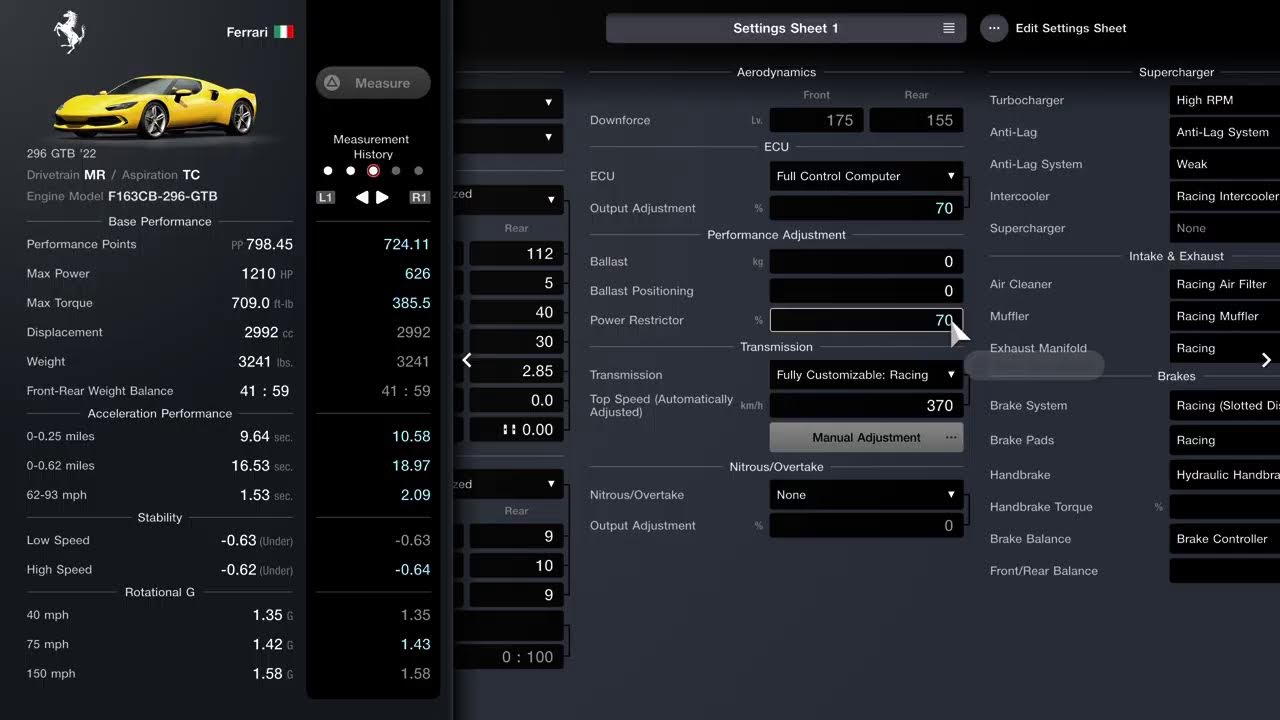Screen dimensions: 1280x720
Task: Click the Handbrake Torque value field
Action: click(x=1225, y=507)
